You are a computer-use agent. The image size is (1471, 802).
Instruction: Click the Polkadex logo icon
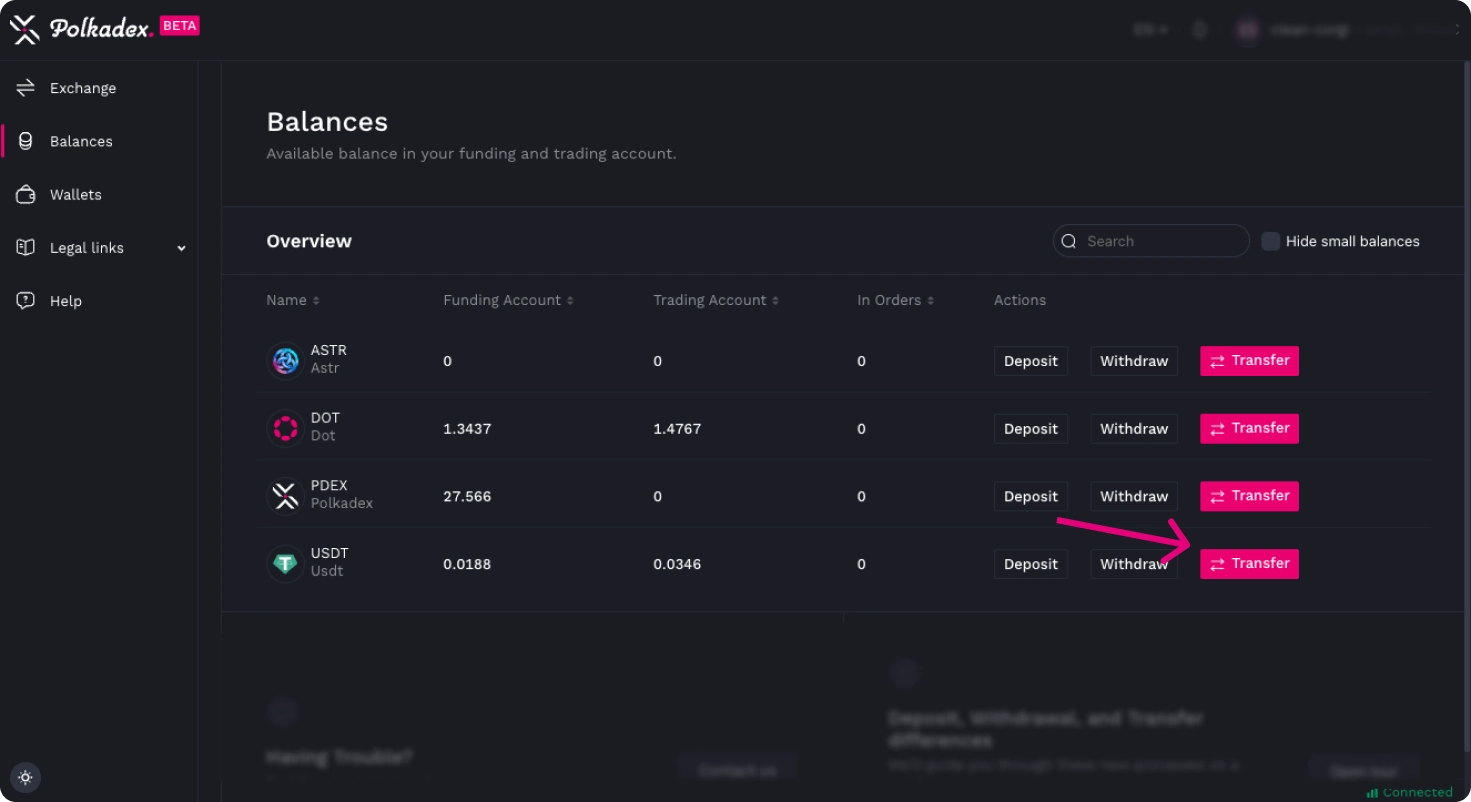pyautogui.click(x=24, y=29)
